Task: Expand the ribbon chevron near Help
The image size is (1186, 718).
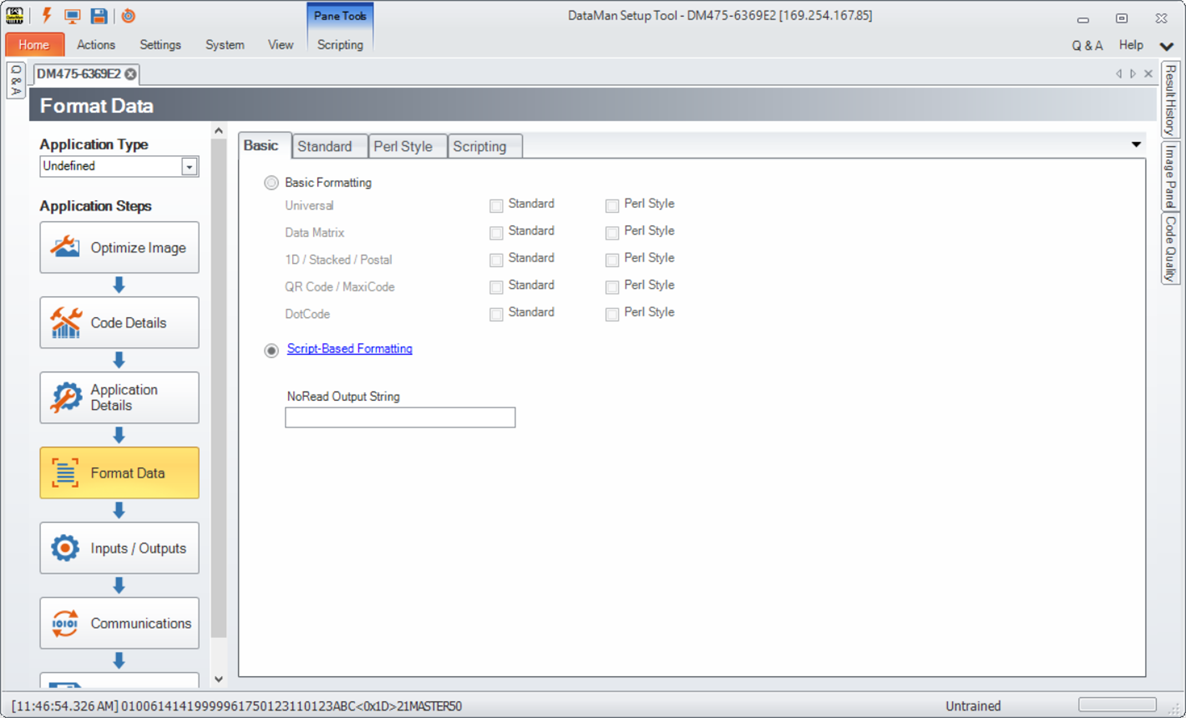Action: pos(1166,46)
